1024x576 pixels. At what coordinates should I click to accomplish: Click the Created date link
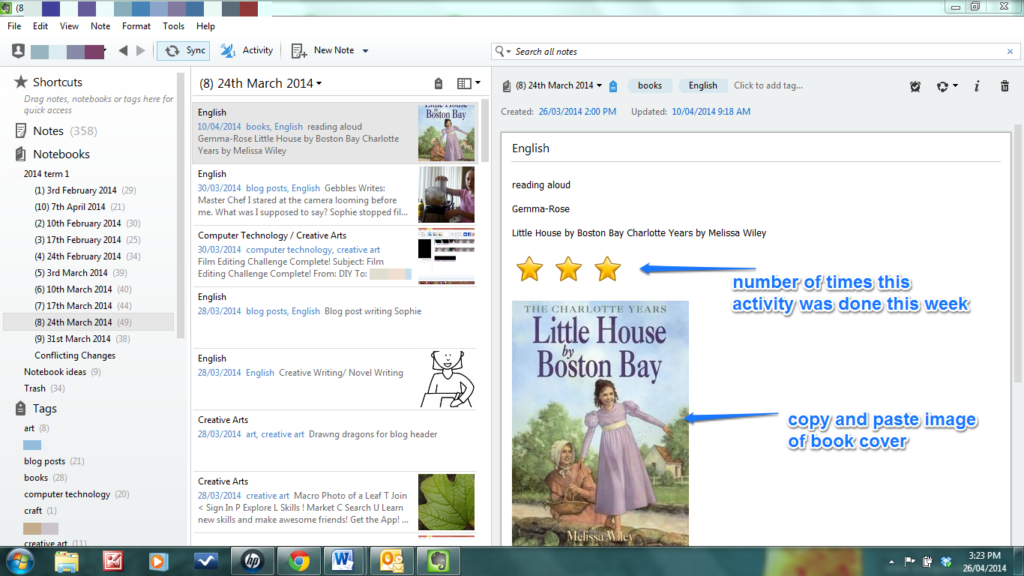577,111
